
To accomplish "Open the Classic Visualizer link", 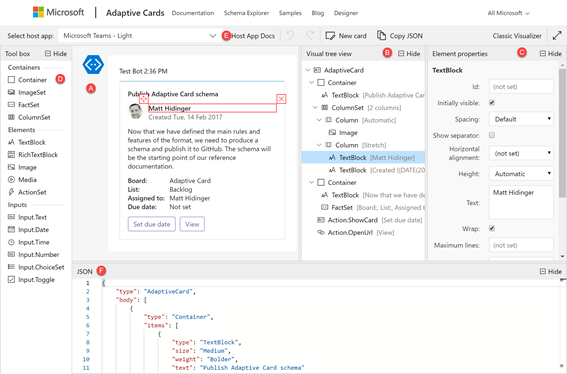I will [517, 36].
